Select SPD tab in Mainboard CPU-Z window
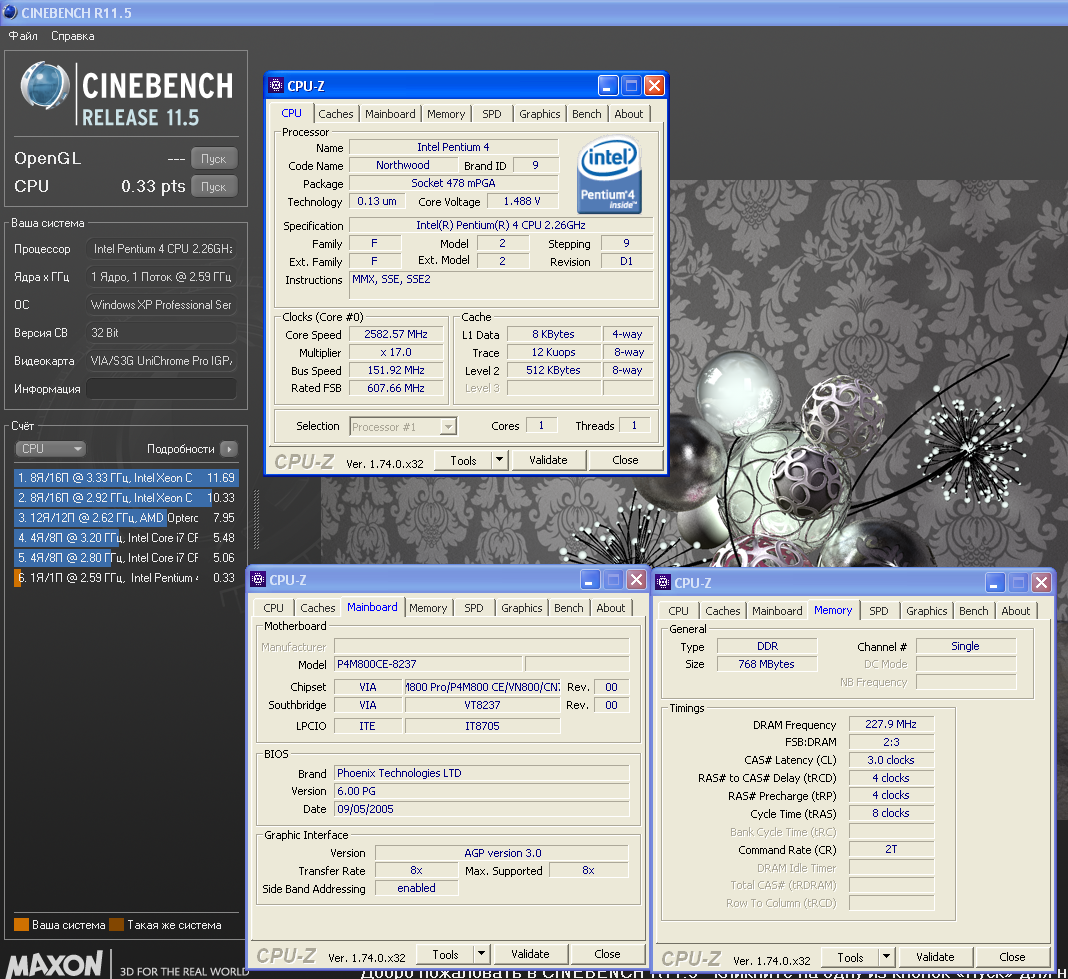This screenshot has height=979, width=1068. pyautogui.click(x=474, y=608)
